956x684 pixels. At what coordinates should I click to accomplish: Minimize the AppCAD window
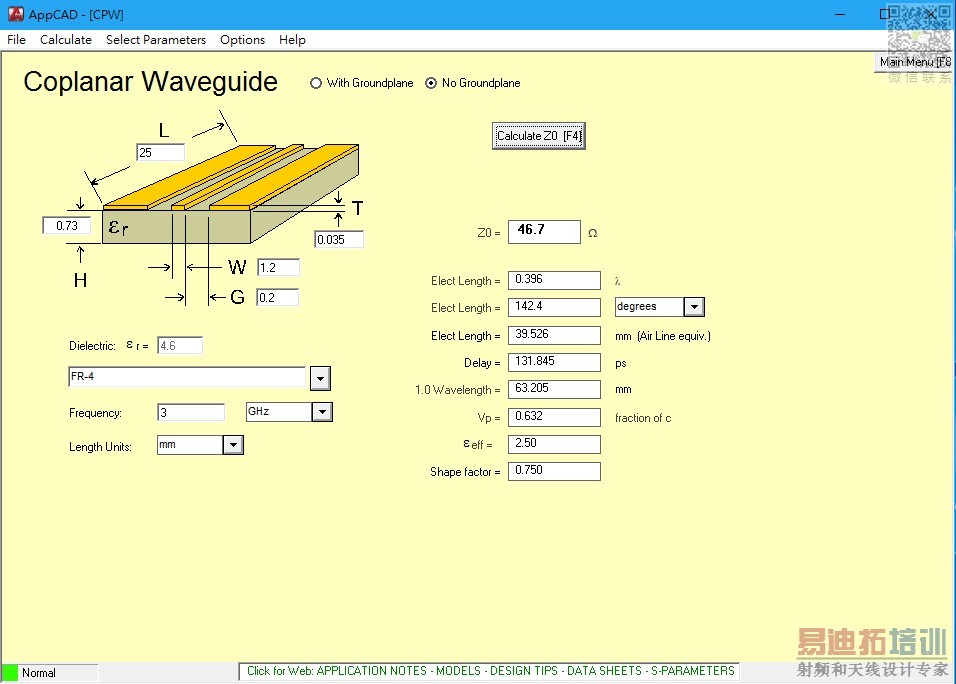tap(840, 14)
